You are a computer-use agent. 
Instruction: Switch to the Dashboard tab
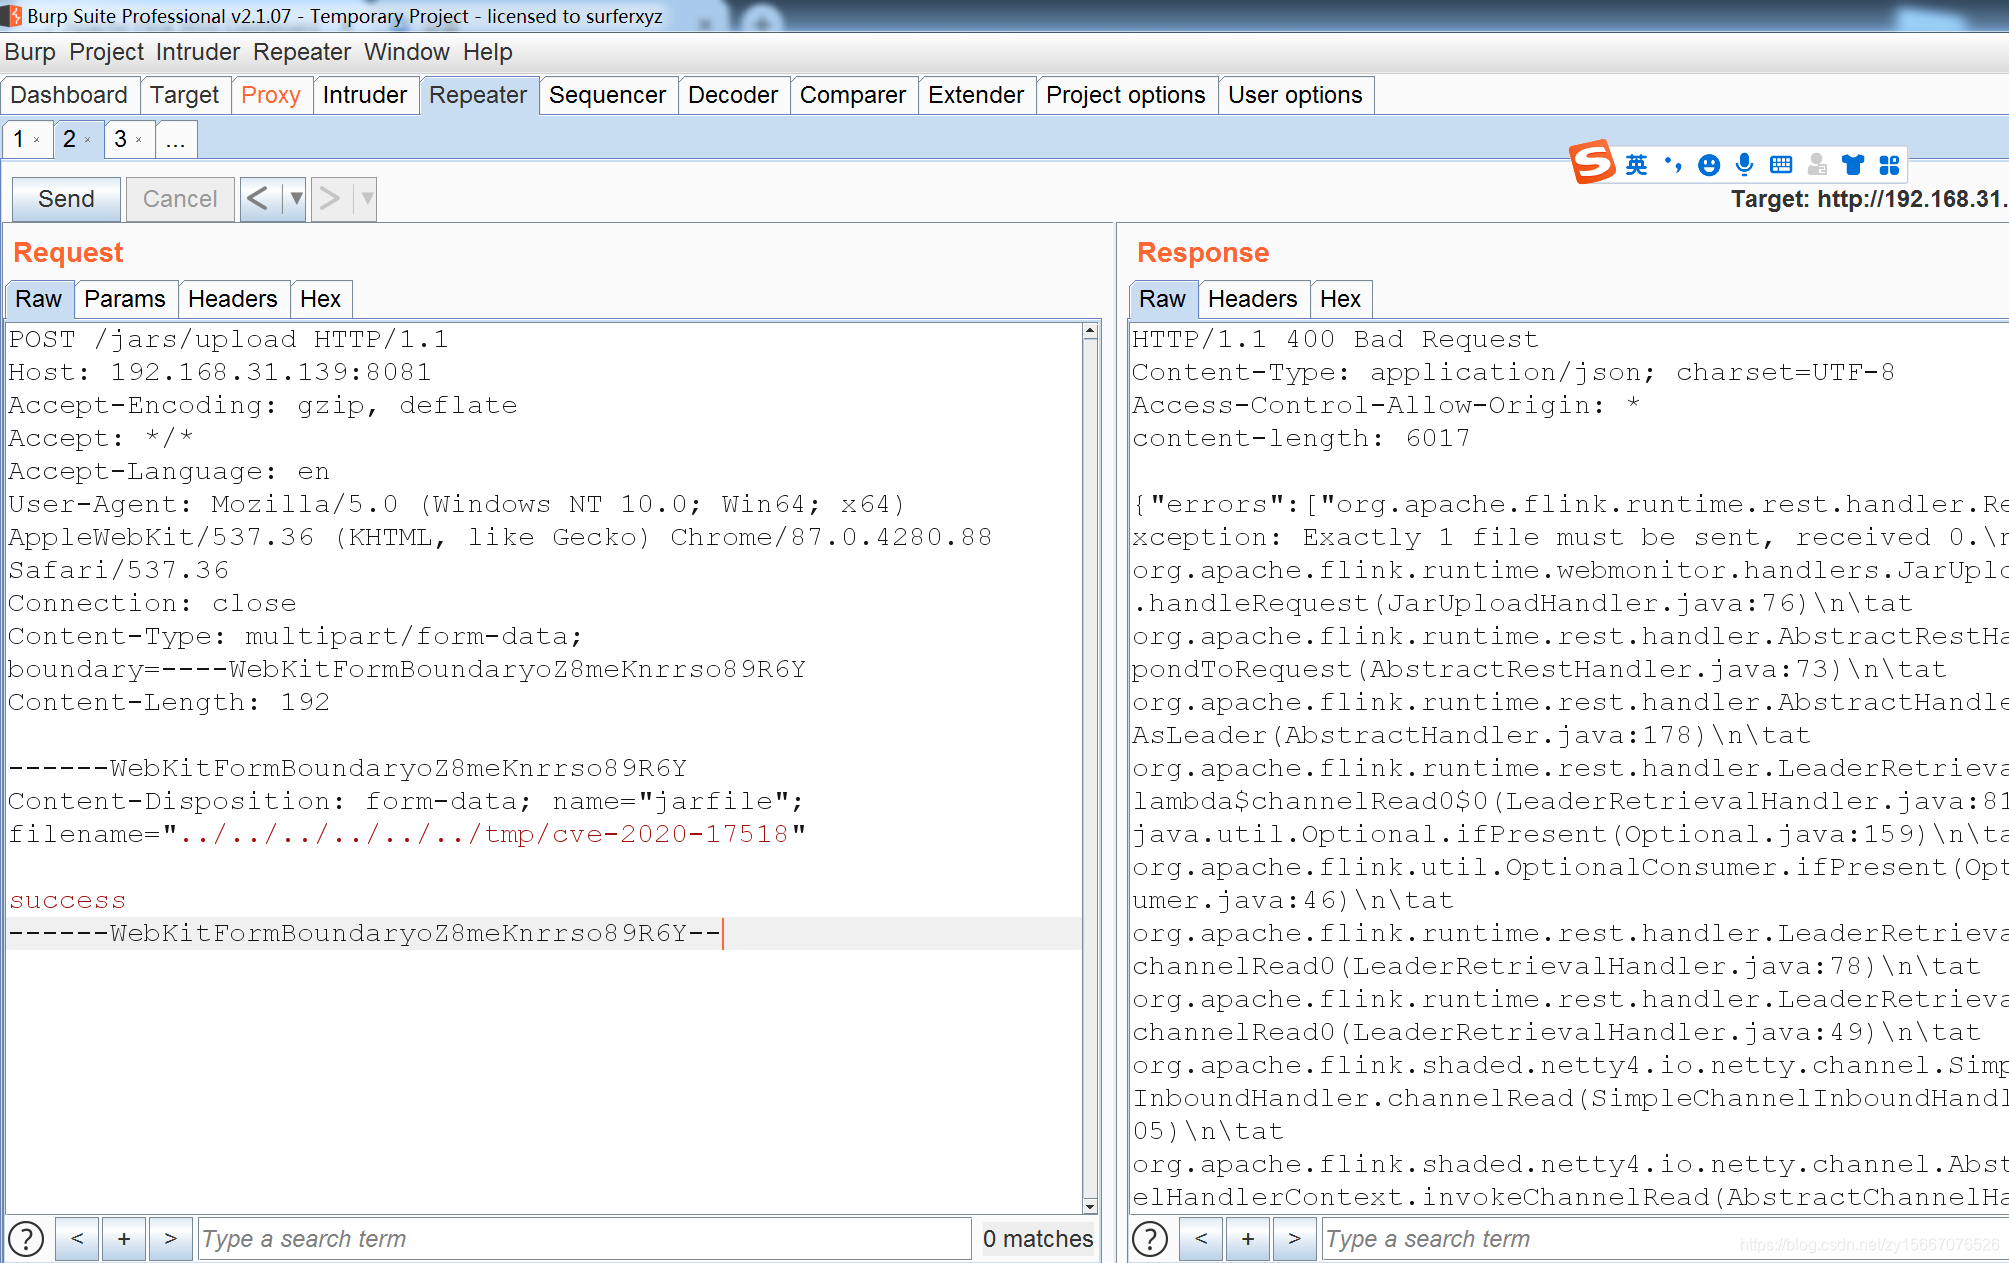click(x=69, y=95)
